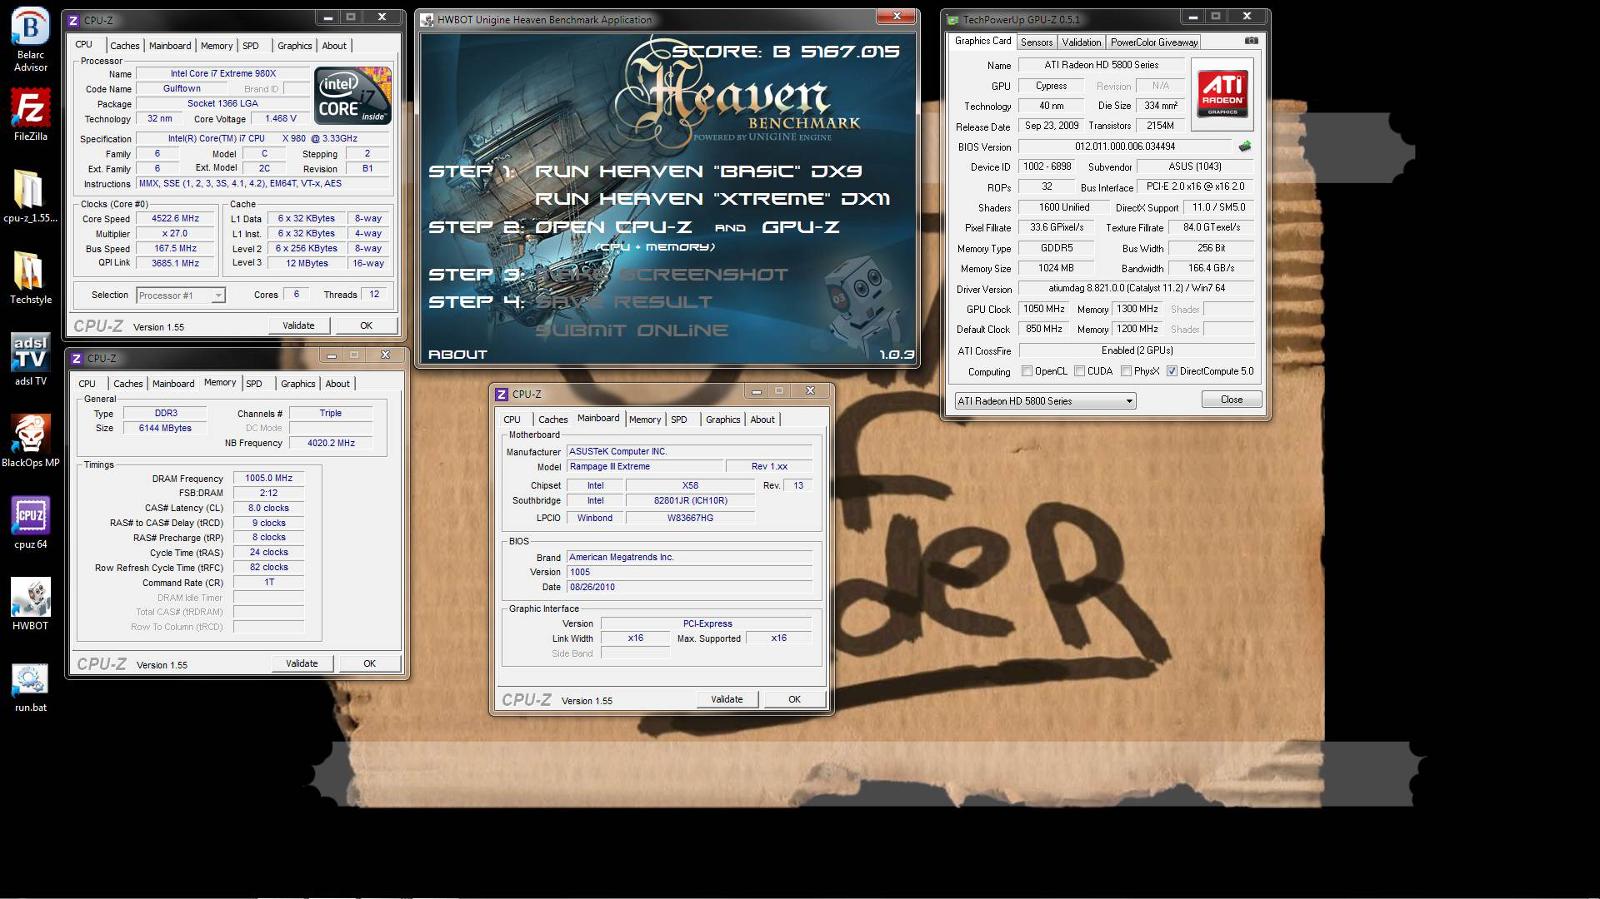
Task: Open run.bat file icon
Action: tap(30, 687)
